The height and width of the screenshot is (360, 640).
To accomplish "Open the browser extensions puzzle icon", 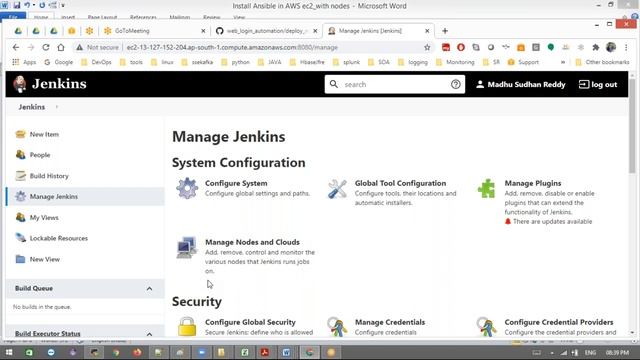I will pos(596,47).
